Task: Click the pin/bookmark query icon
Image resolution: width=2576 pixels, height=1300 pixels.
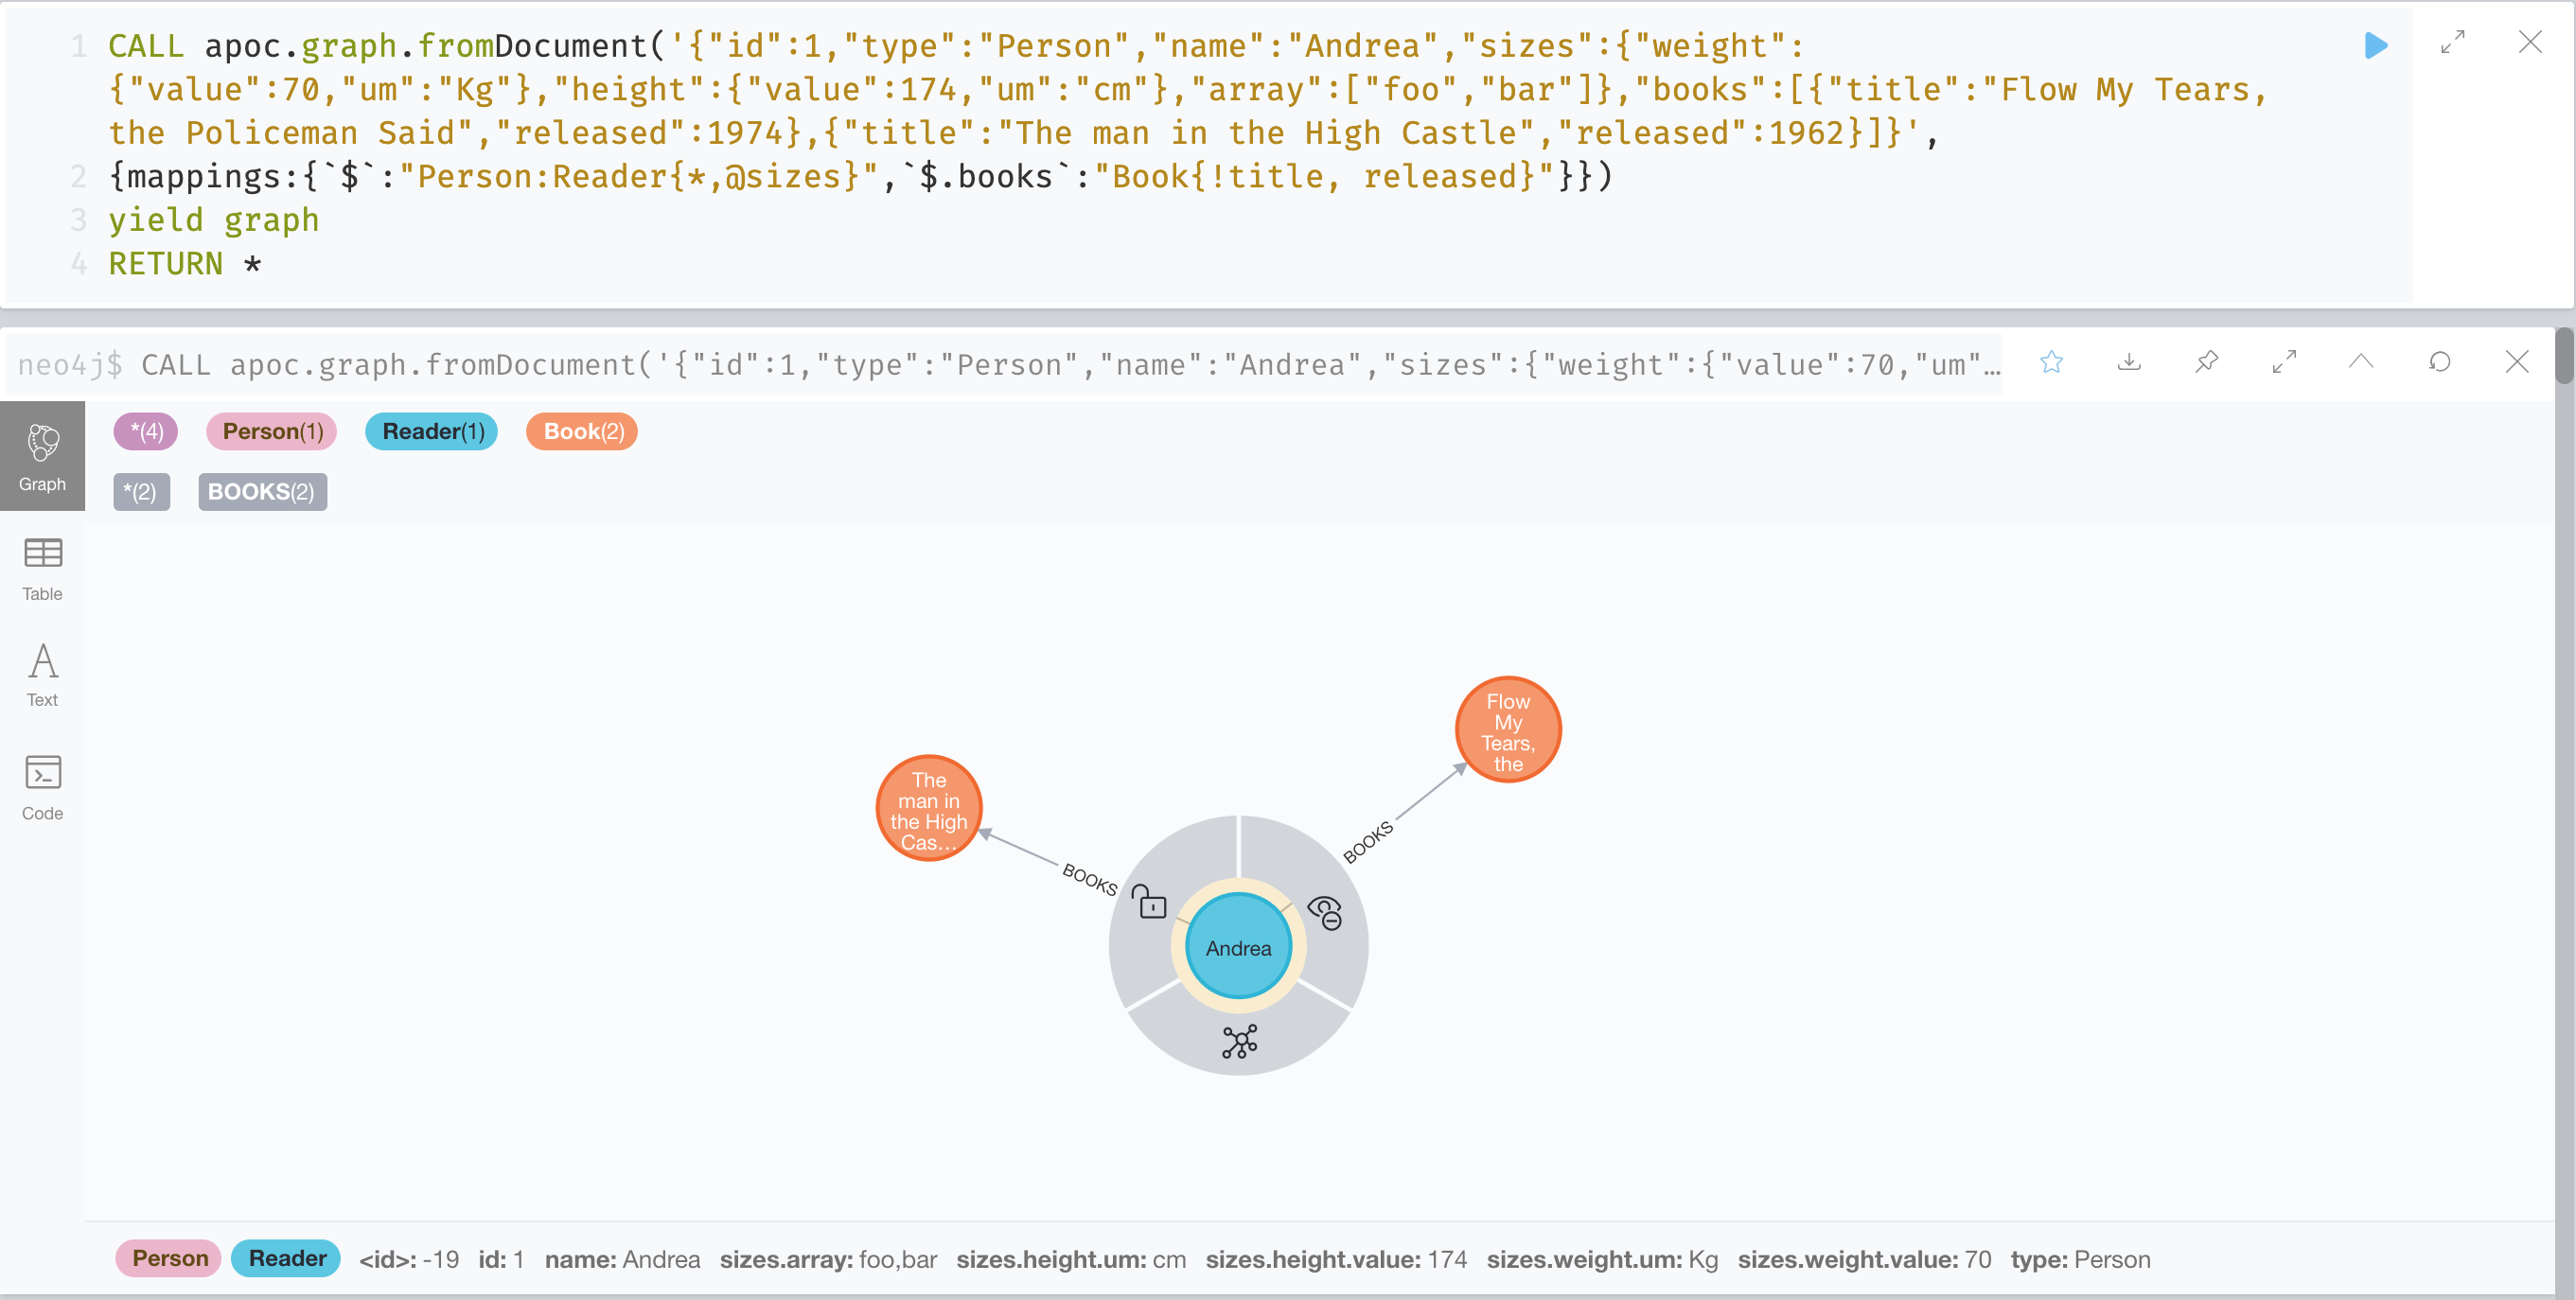Action: coord(2205,361)
